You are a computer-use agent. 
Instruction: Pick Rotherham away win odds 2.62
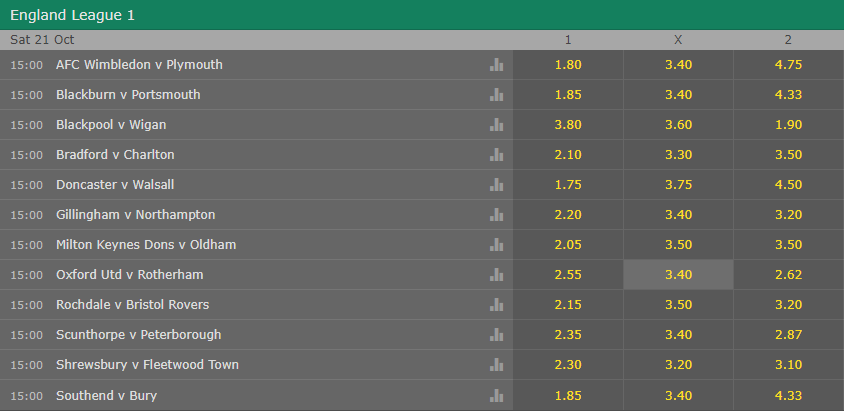pyautogui.click(x=788, y=275)
